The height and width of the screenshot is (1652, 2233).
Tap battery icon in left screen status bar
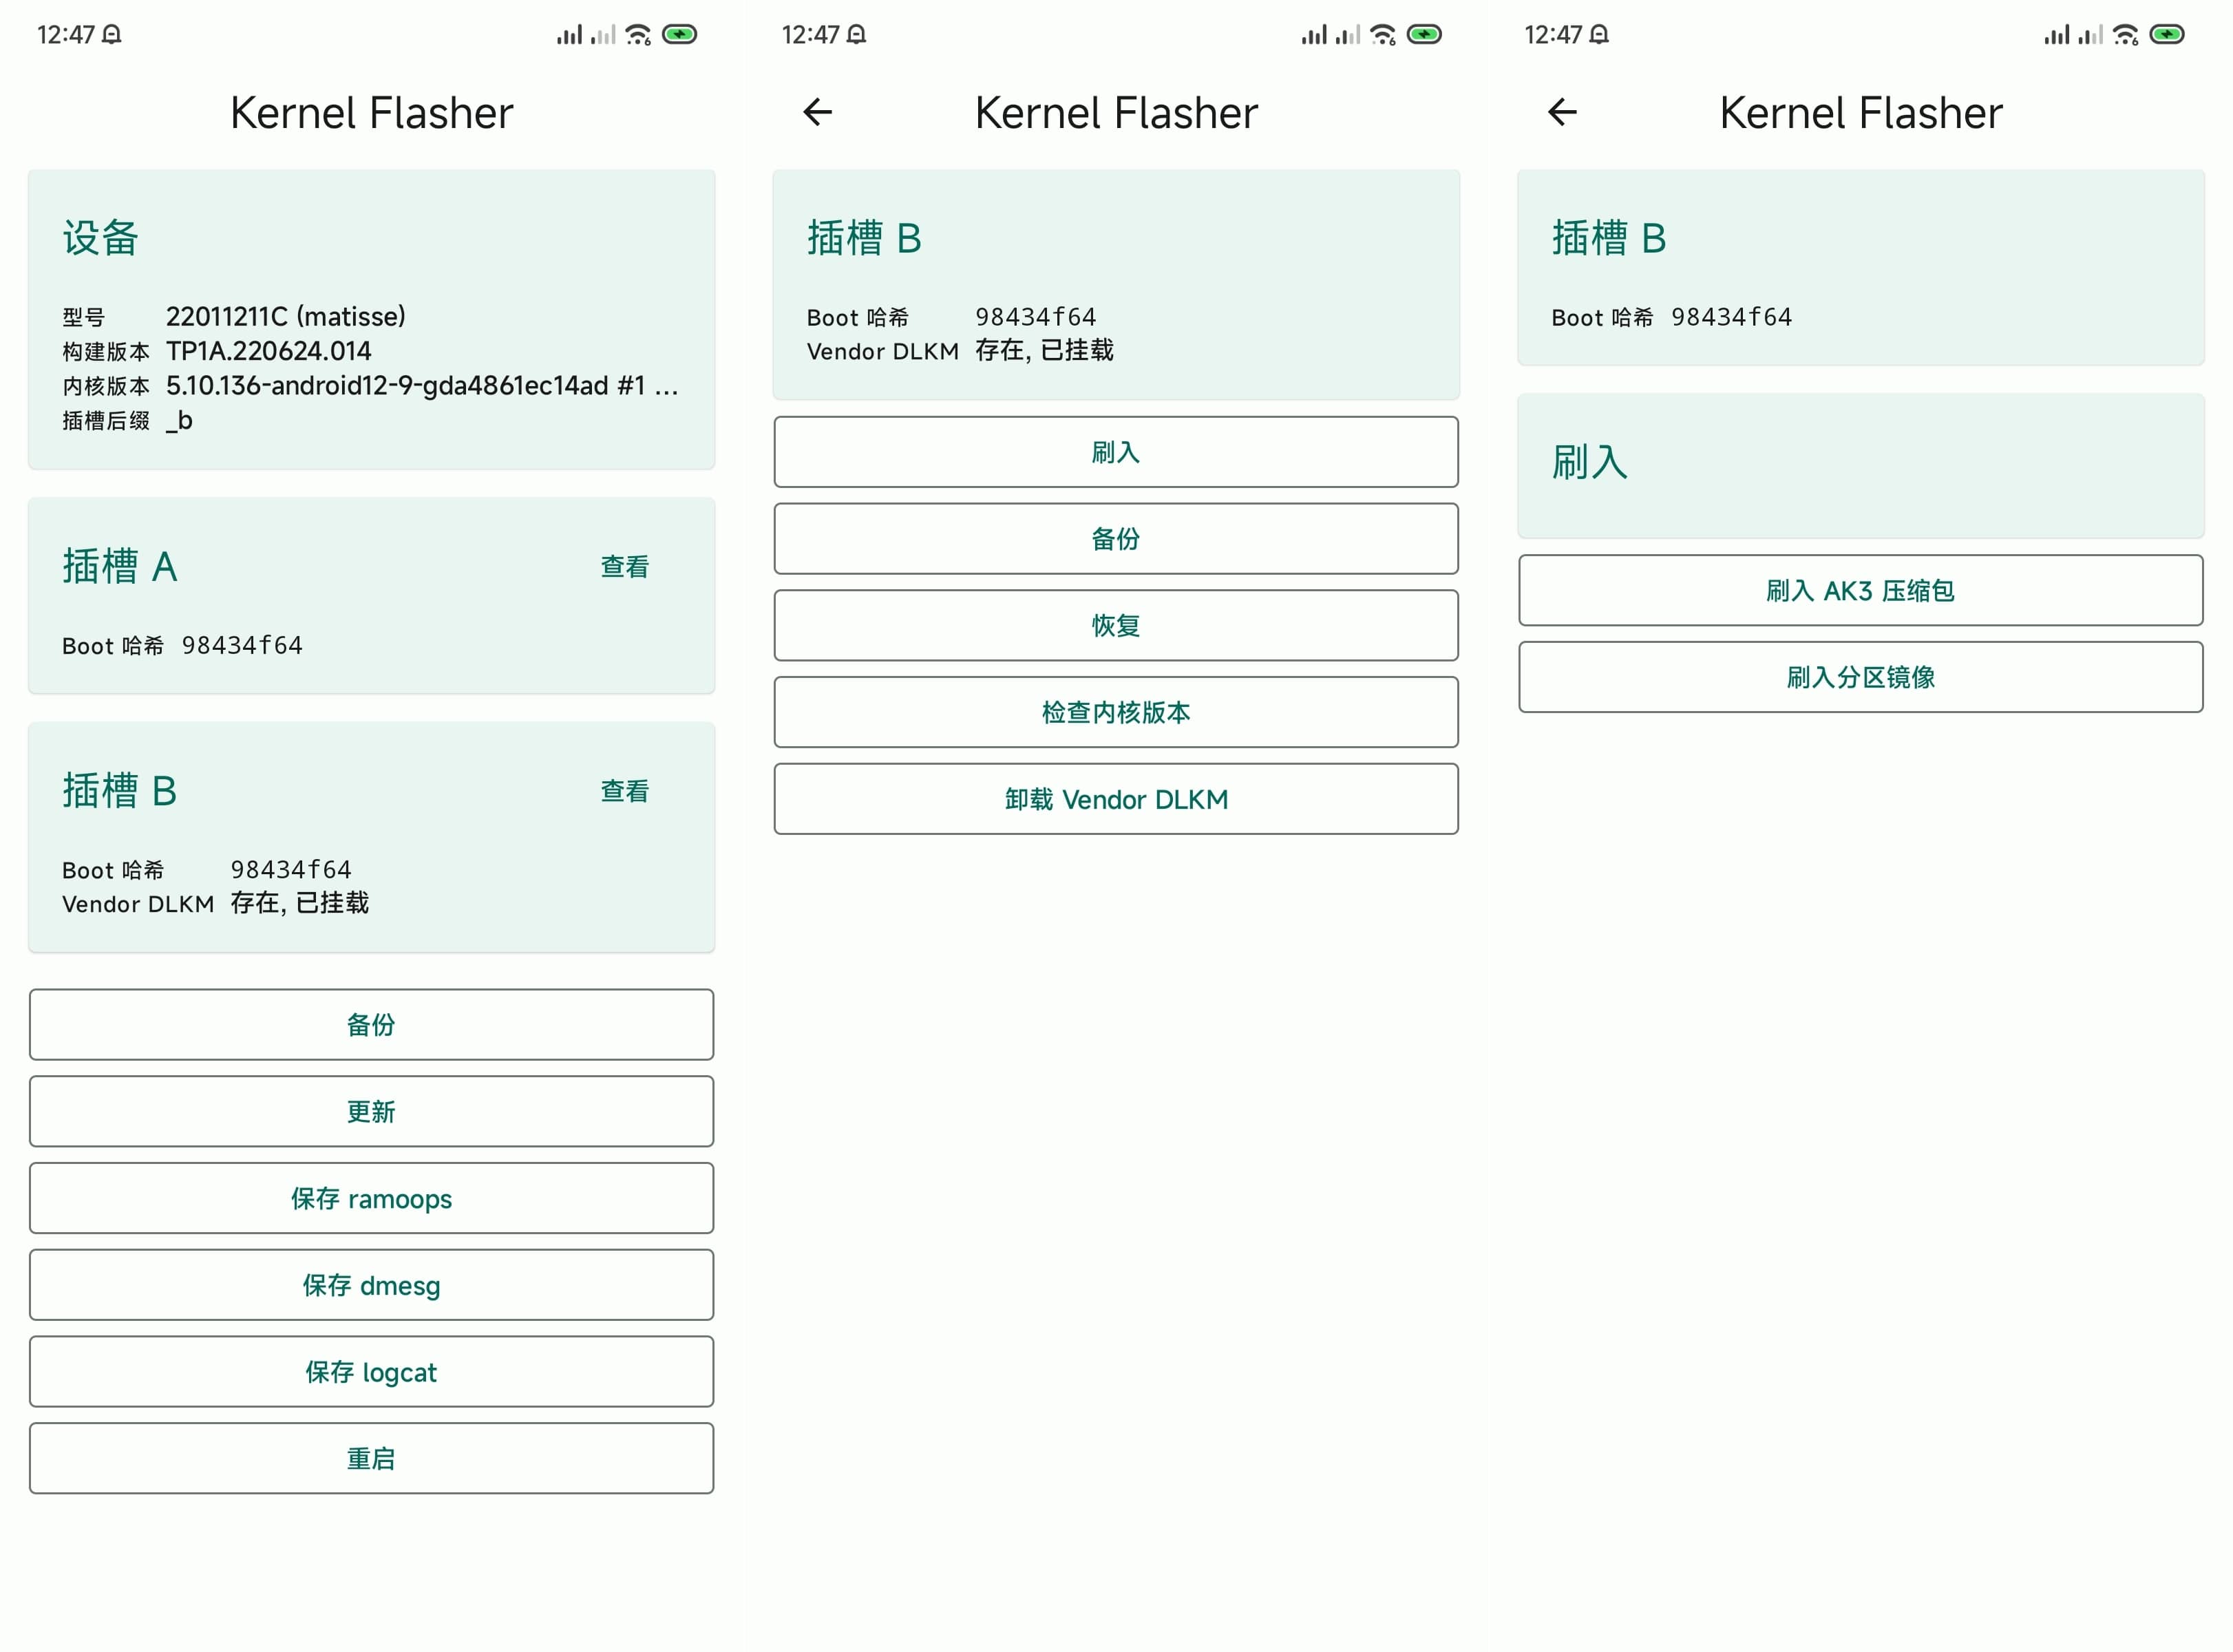[679, 35]
